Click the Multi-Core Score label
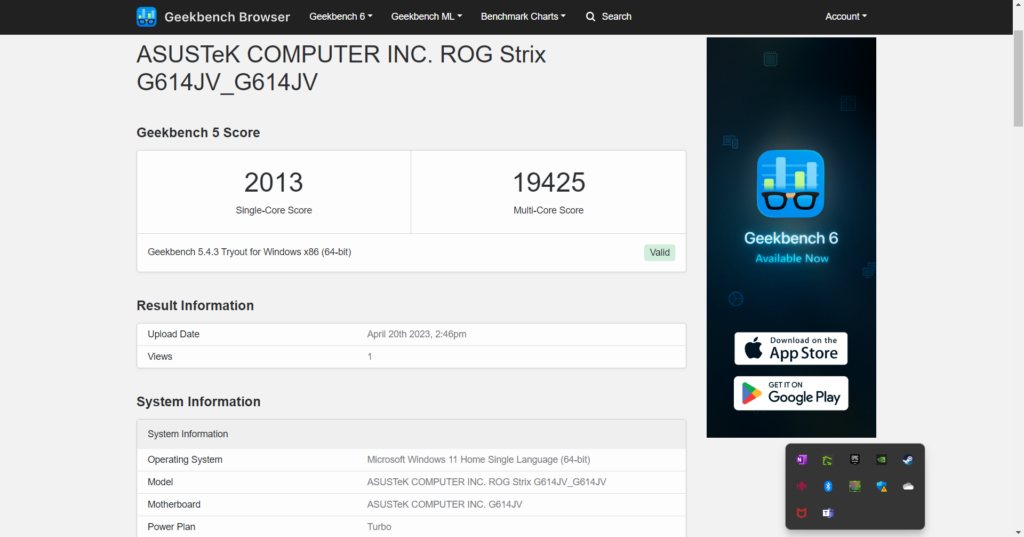 [x=549, y=210]
